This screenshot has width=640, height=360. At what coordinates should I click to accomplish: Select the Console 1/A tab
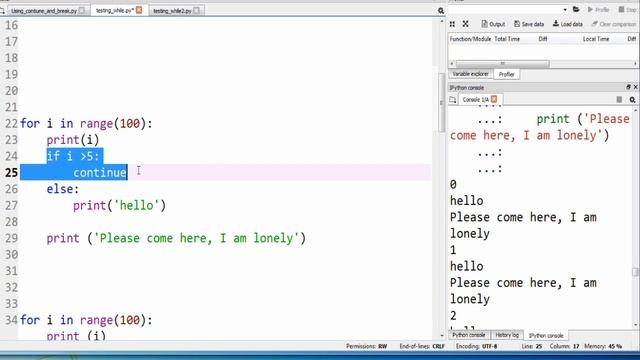coord(476,100)
